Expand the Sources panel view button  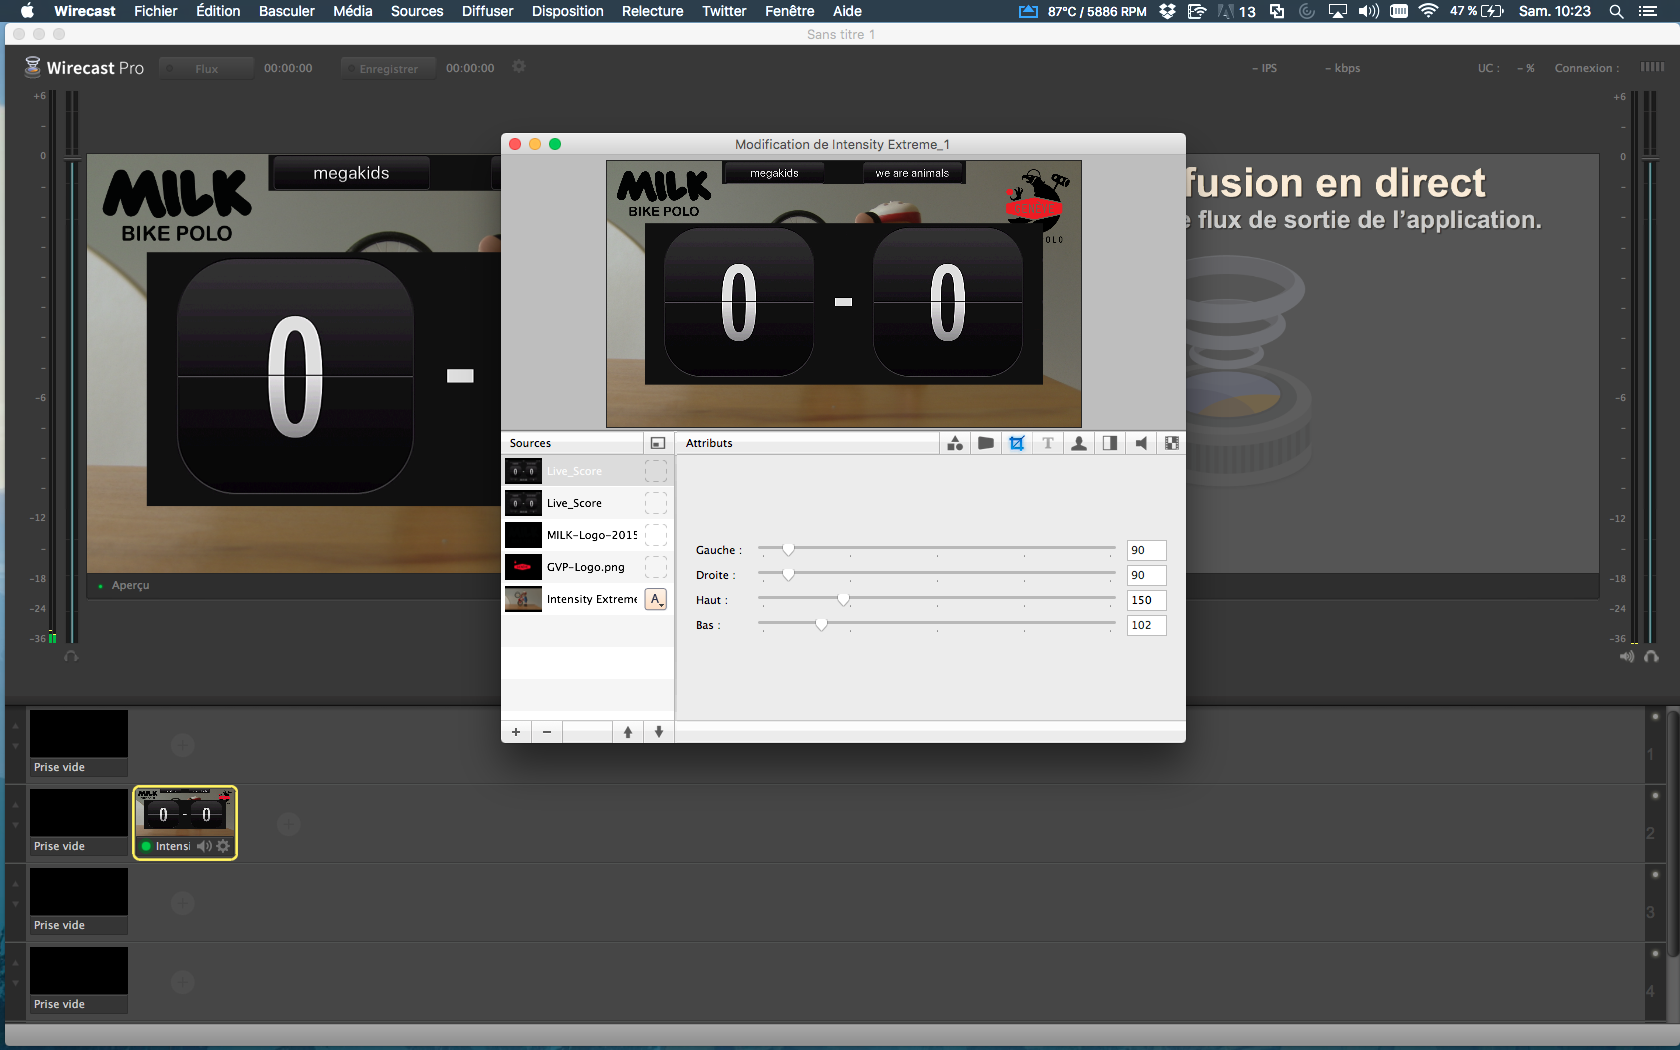(657, 443)
